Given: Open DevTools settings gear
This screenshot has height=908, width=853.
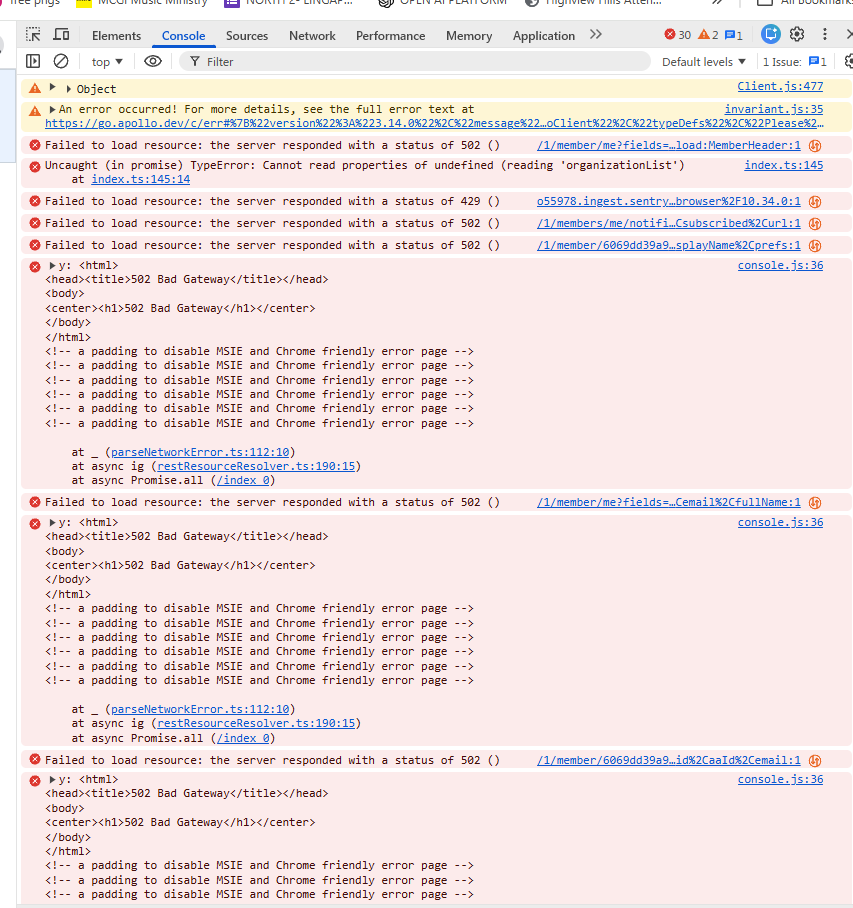Looking at the screenshot, I should tap(797, 35).
